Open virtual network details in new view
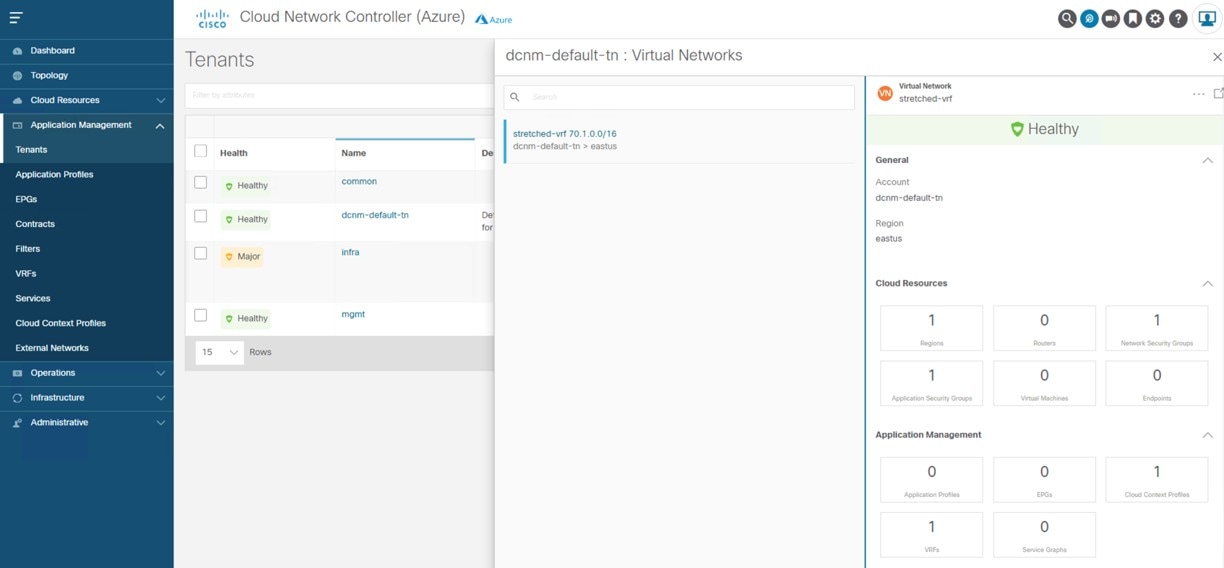This screenshot has width=1224, height=568. tap(1218, 93)
